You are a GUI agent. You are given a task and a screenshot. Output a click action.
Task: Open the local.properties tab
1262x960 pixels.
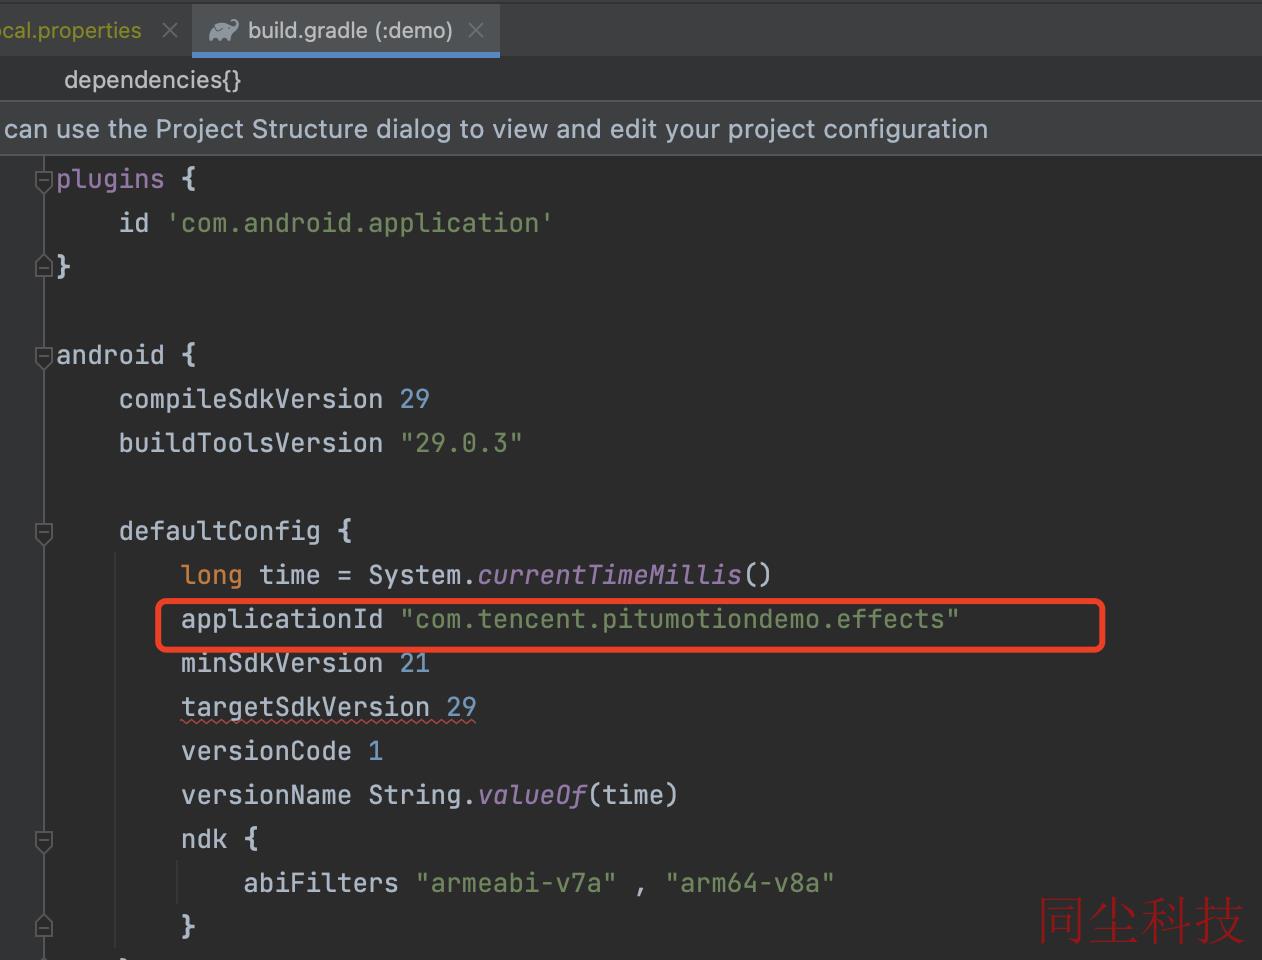(70, 30)
